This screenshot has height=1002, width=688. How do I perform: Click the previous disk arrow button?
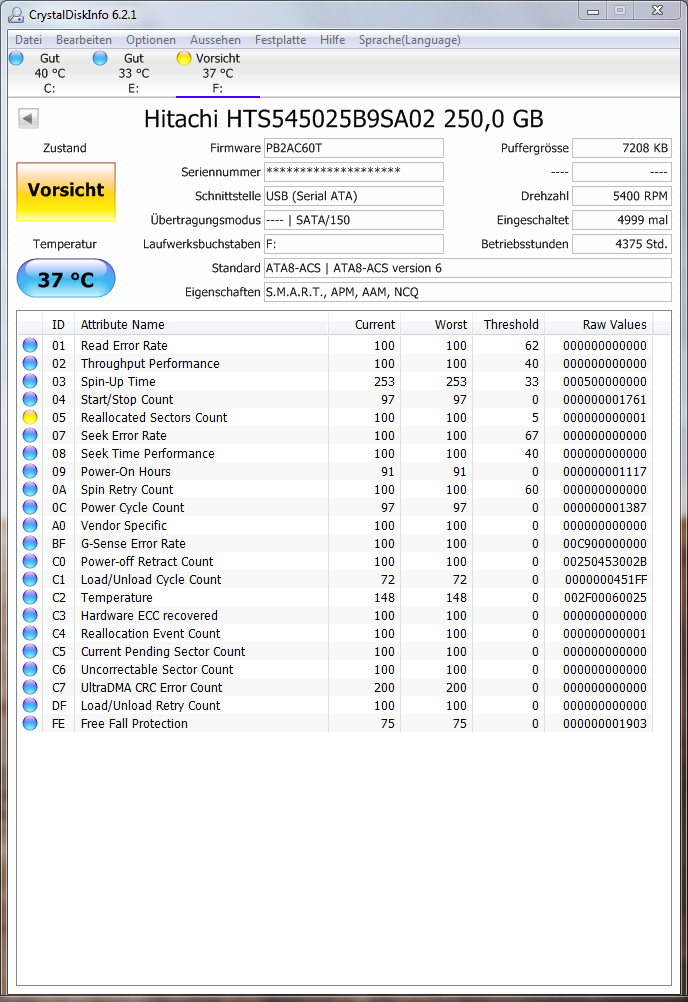tap(28, 118)
